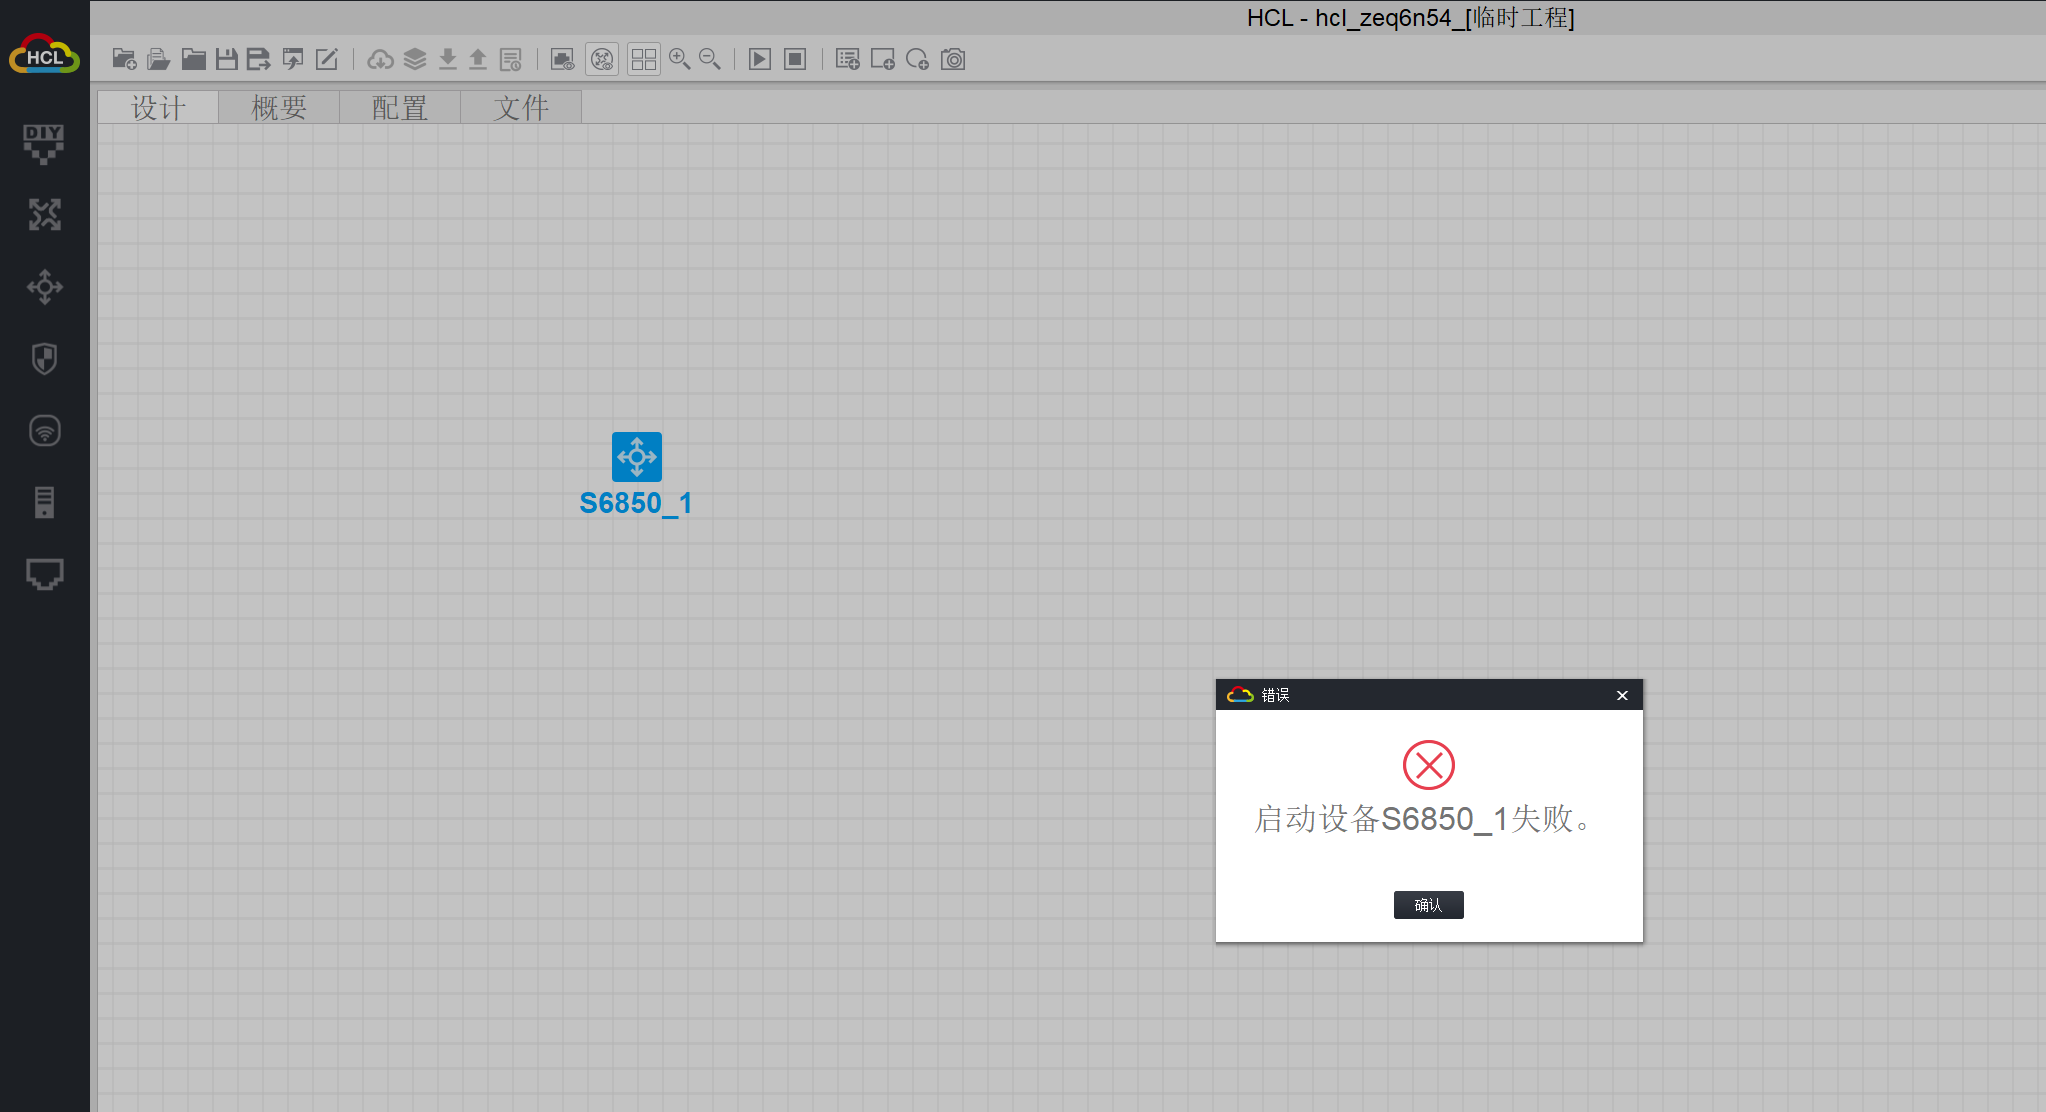Click the camera screenshot toolbar icon
Image resolution: width=2046 pixels, height=1112 pixels.
pos(953,60)
